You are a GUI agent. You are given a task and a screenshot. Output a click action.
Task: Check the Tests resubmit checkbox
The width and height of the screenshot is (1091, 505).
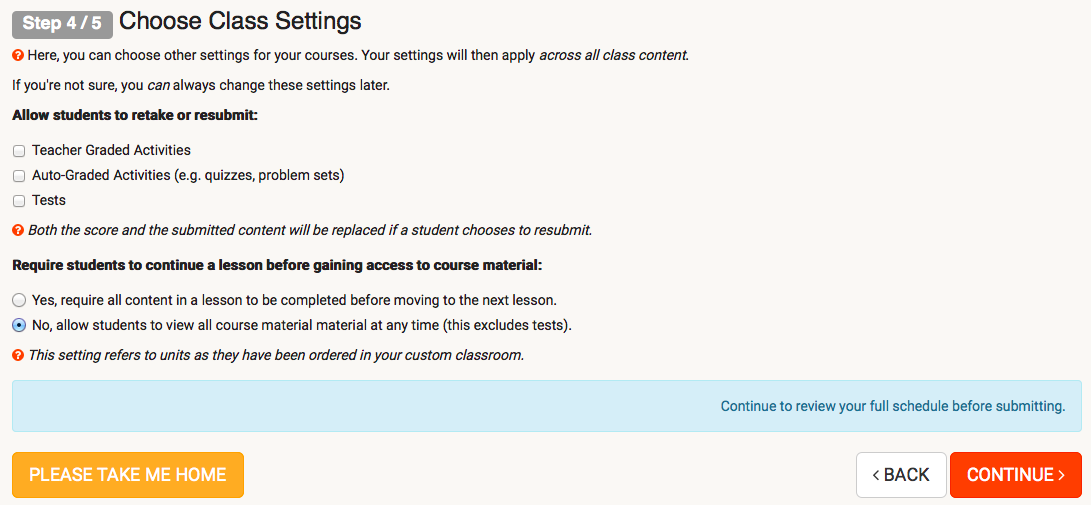pyautogui.click(x=19, y=201)
